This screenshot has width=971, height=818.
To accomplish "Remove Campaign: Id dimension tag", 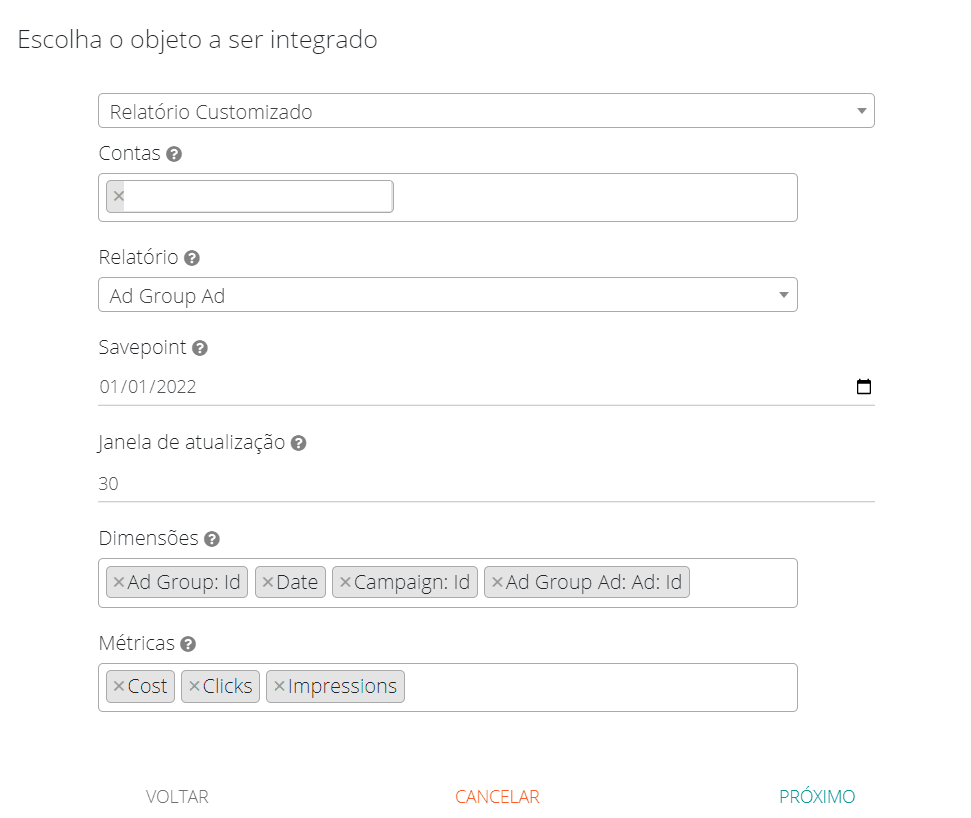I will (x=345, y=582).
